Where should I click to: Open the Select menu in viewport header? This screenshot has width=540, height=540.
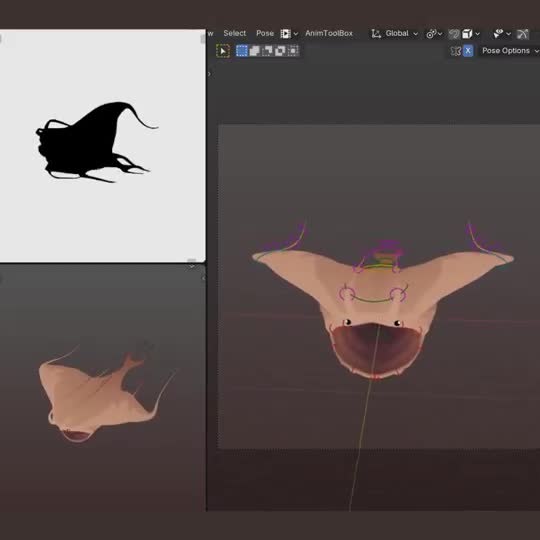(x=235, y=33)
